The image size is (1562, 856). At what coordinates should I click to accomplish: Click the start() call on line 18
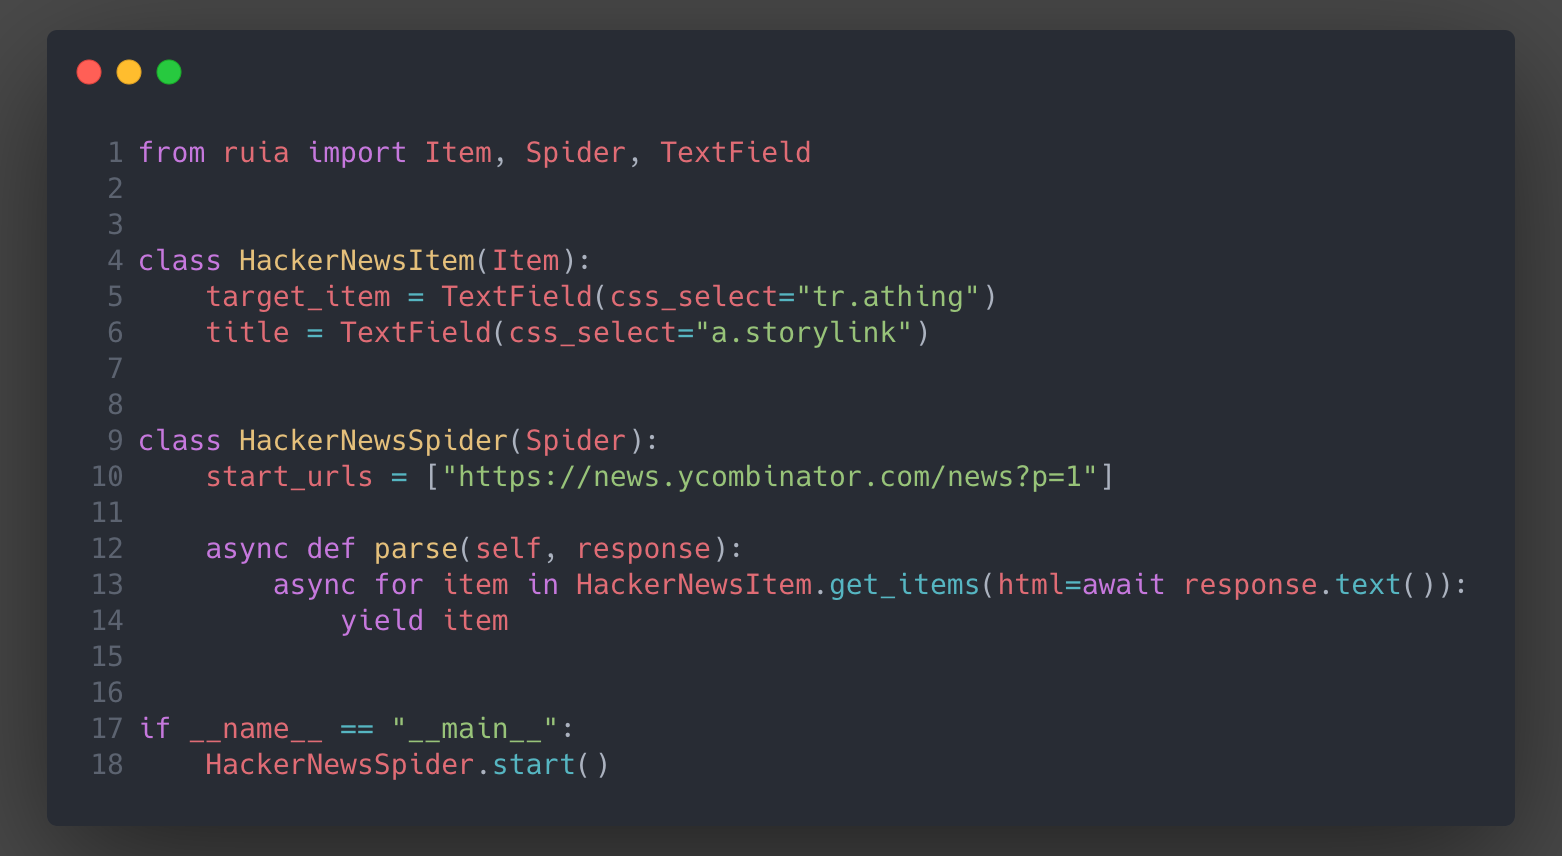550,764
